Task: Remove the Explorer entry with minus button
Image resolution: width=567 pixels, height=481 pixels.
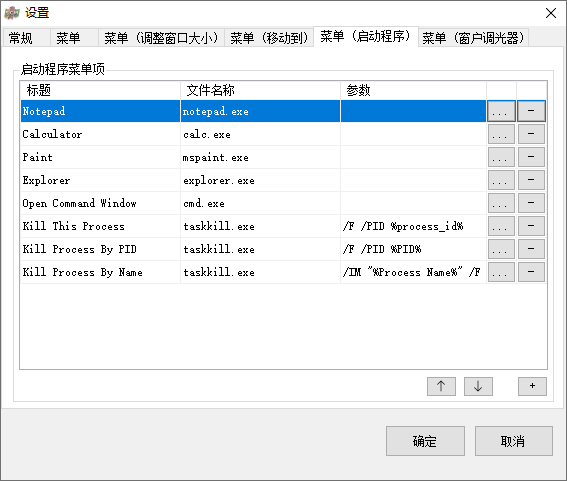Action: coord(531,180)
